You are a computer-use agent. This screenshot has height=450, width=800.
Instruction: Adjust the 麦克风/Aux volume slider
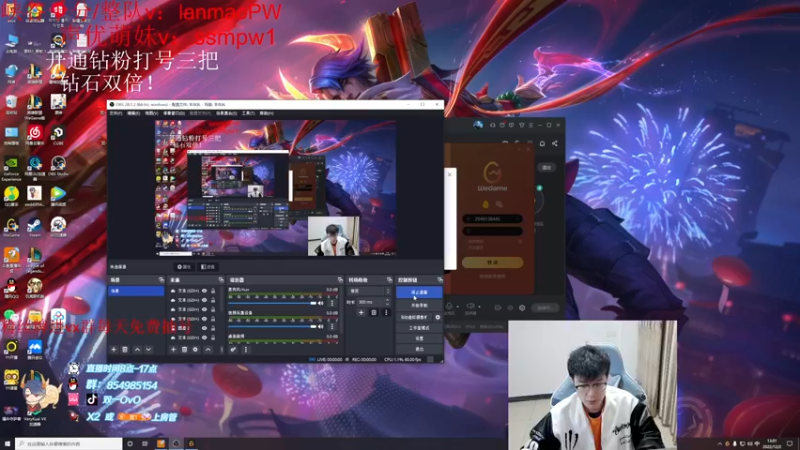272,303
